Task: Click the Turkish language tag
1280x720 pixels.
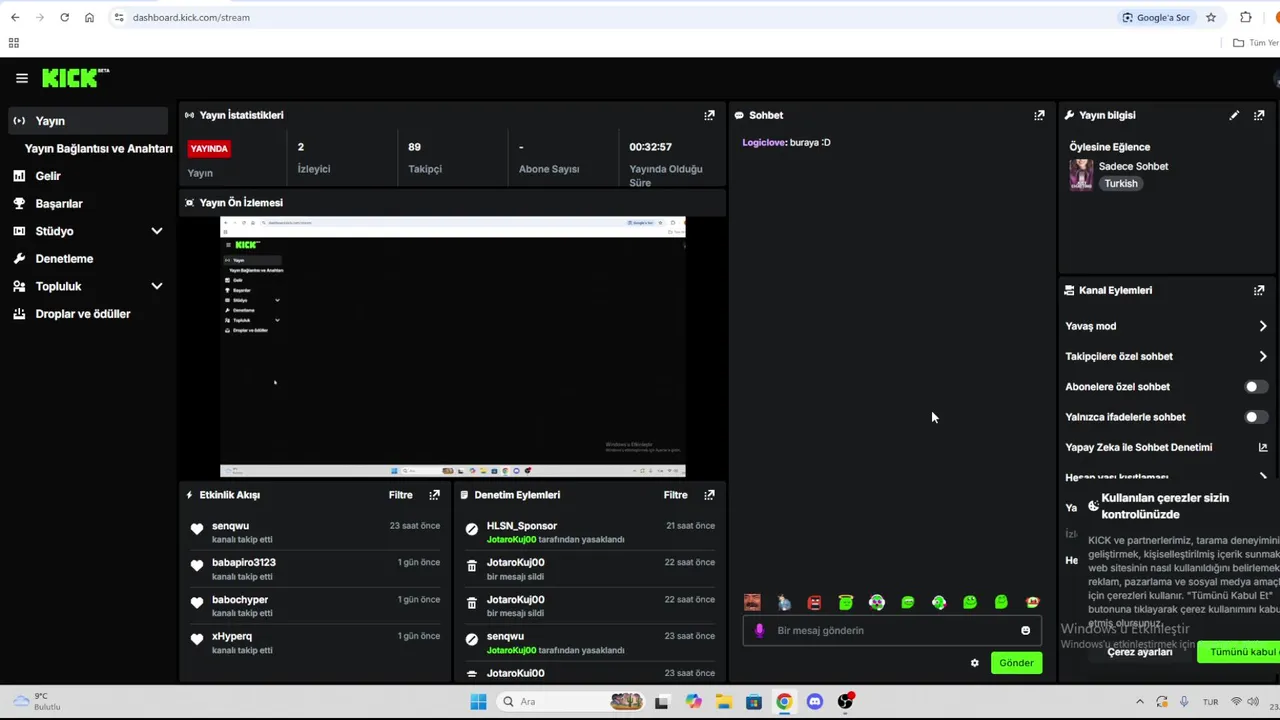Action: pyautogui.click(x=1121, y=184)
